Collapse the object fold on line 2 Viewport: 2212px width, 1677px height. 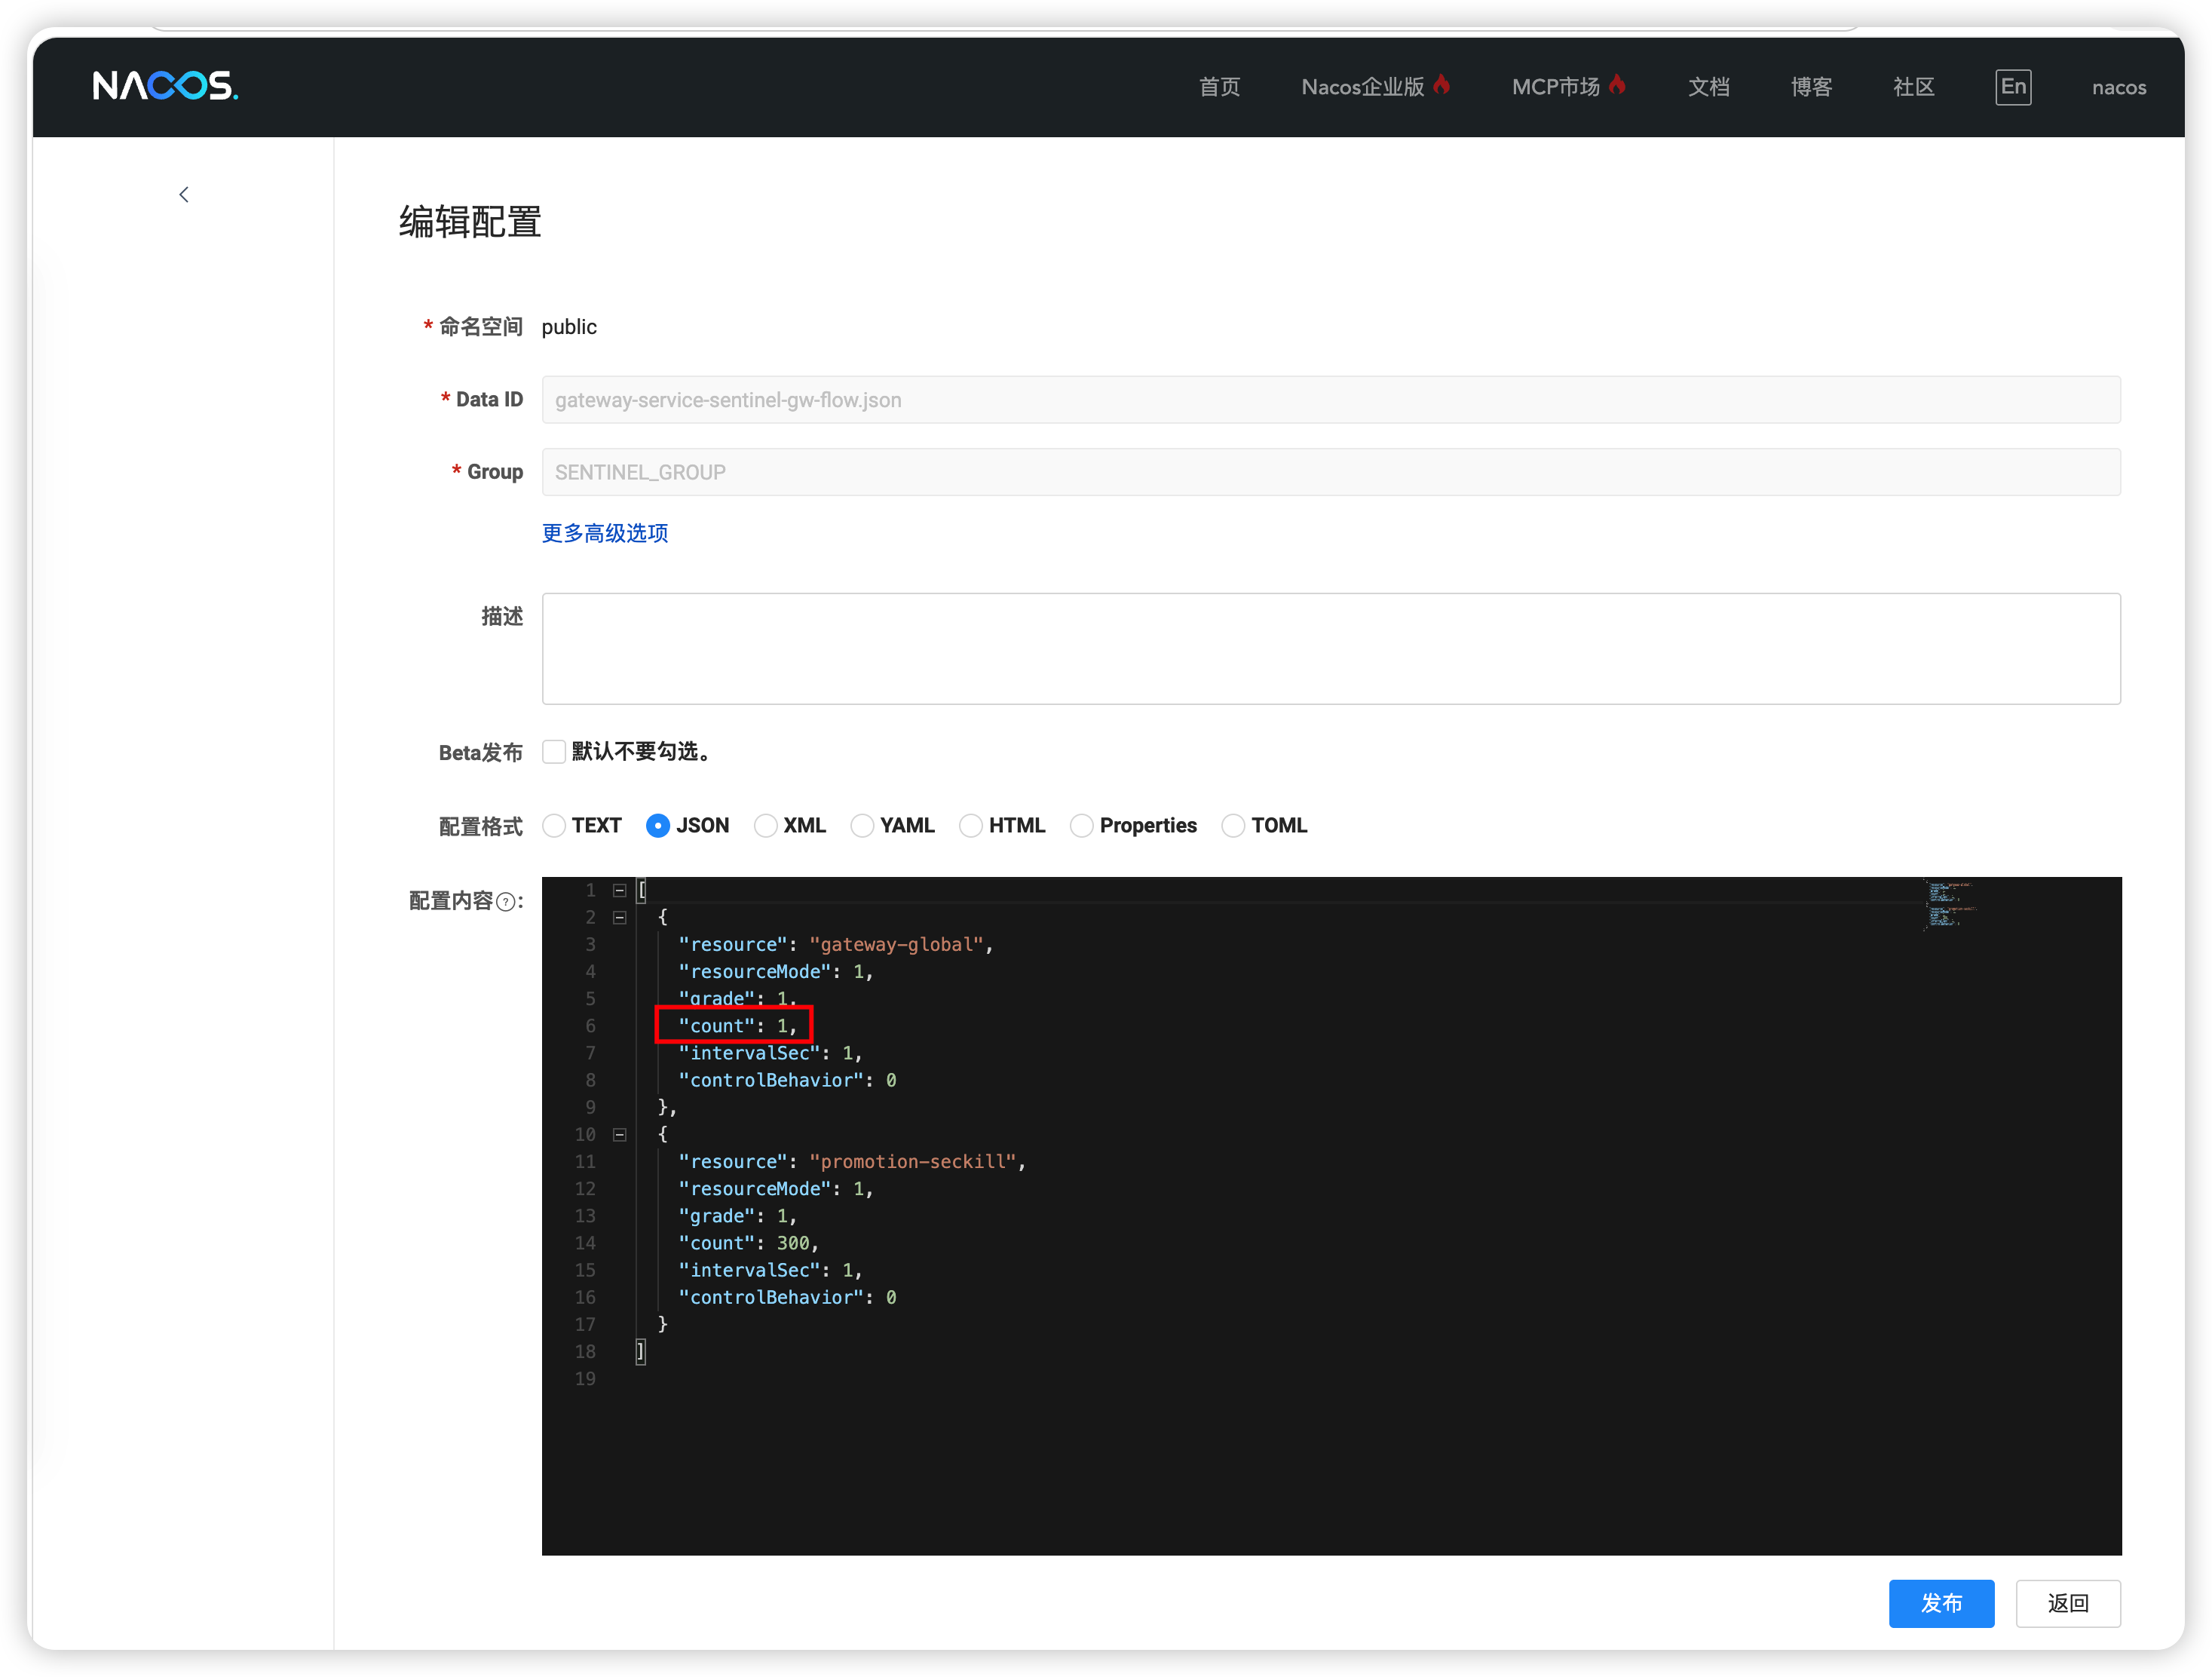pyautogui.click(x=620, y=917)
